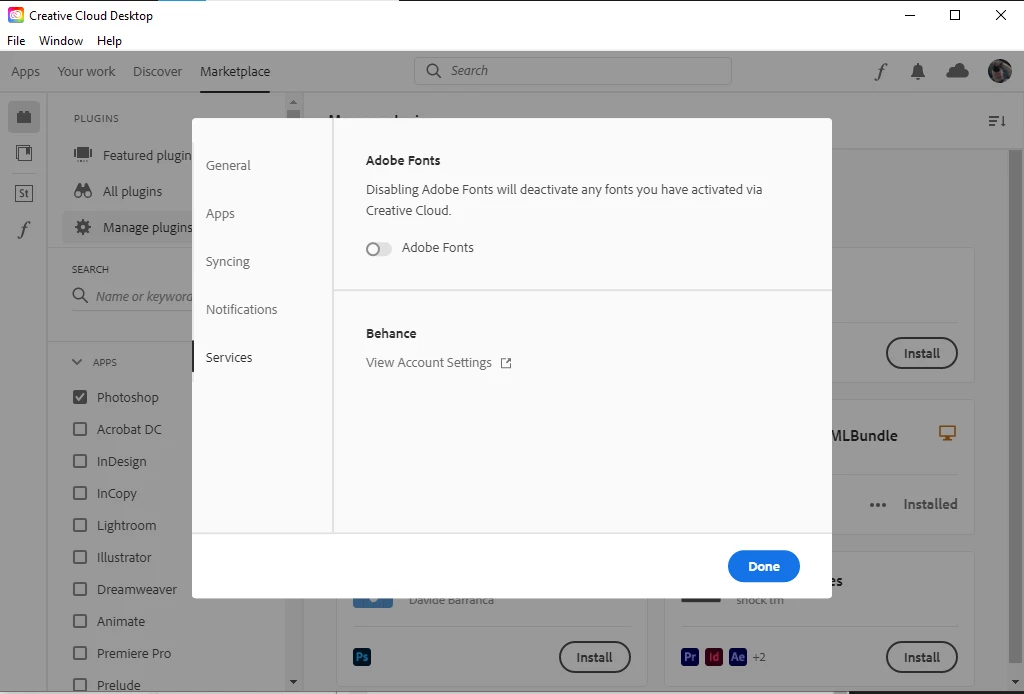Click the Name or keyword search field
Viewport: 1024px width, 694px height.
[132, 296]
